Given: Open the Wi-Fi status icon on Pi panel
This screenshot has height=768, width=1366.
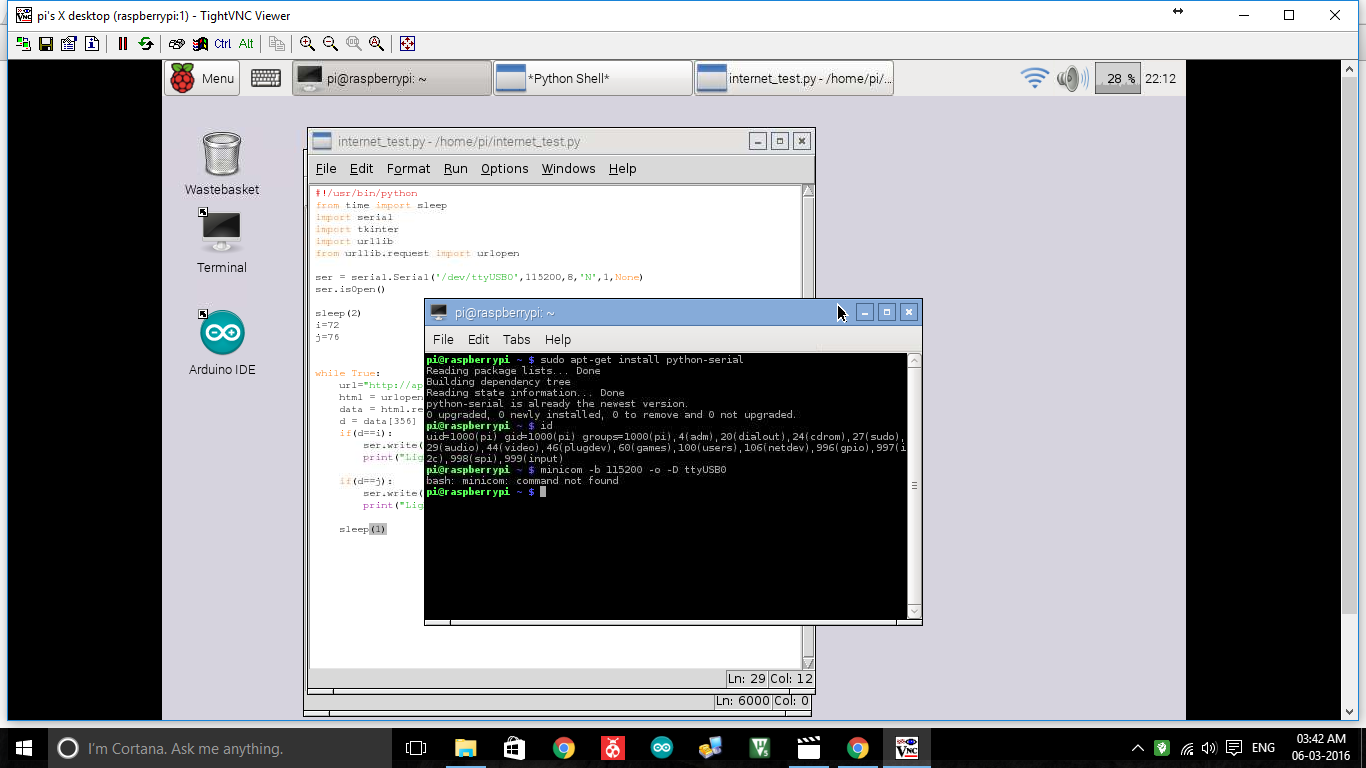Looking at the screenshot, I should pyautogui.click(x=1033, y=77).
